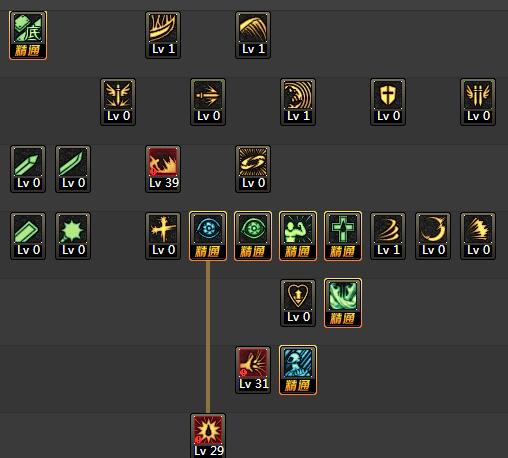The height and width of the screenshot is (458, 508).
Task: Click the golden whirlwind skill at Lv 1
Action: point(388,236)
